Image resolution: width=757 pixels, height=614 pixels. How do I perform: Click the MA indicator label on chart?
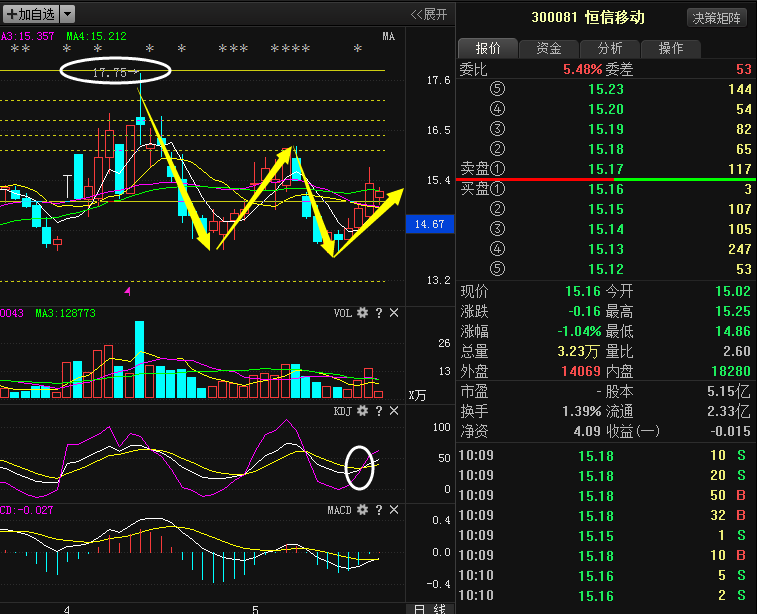click(389, 37)
